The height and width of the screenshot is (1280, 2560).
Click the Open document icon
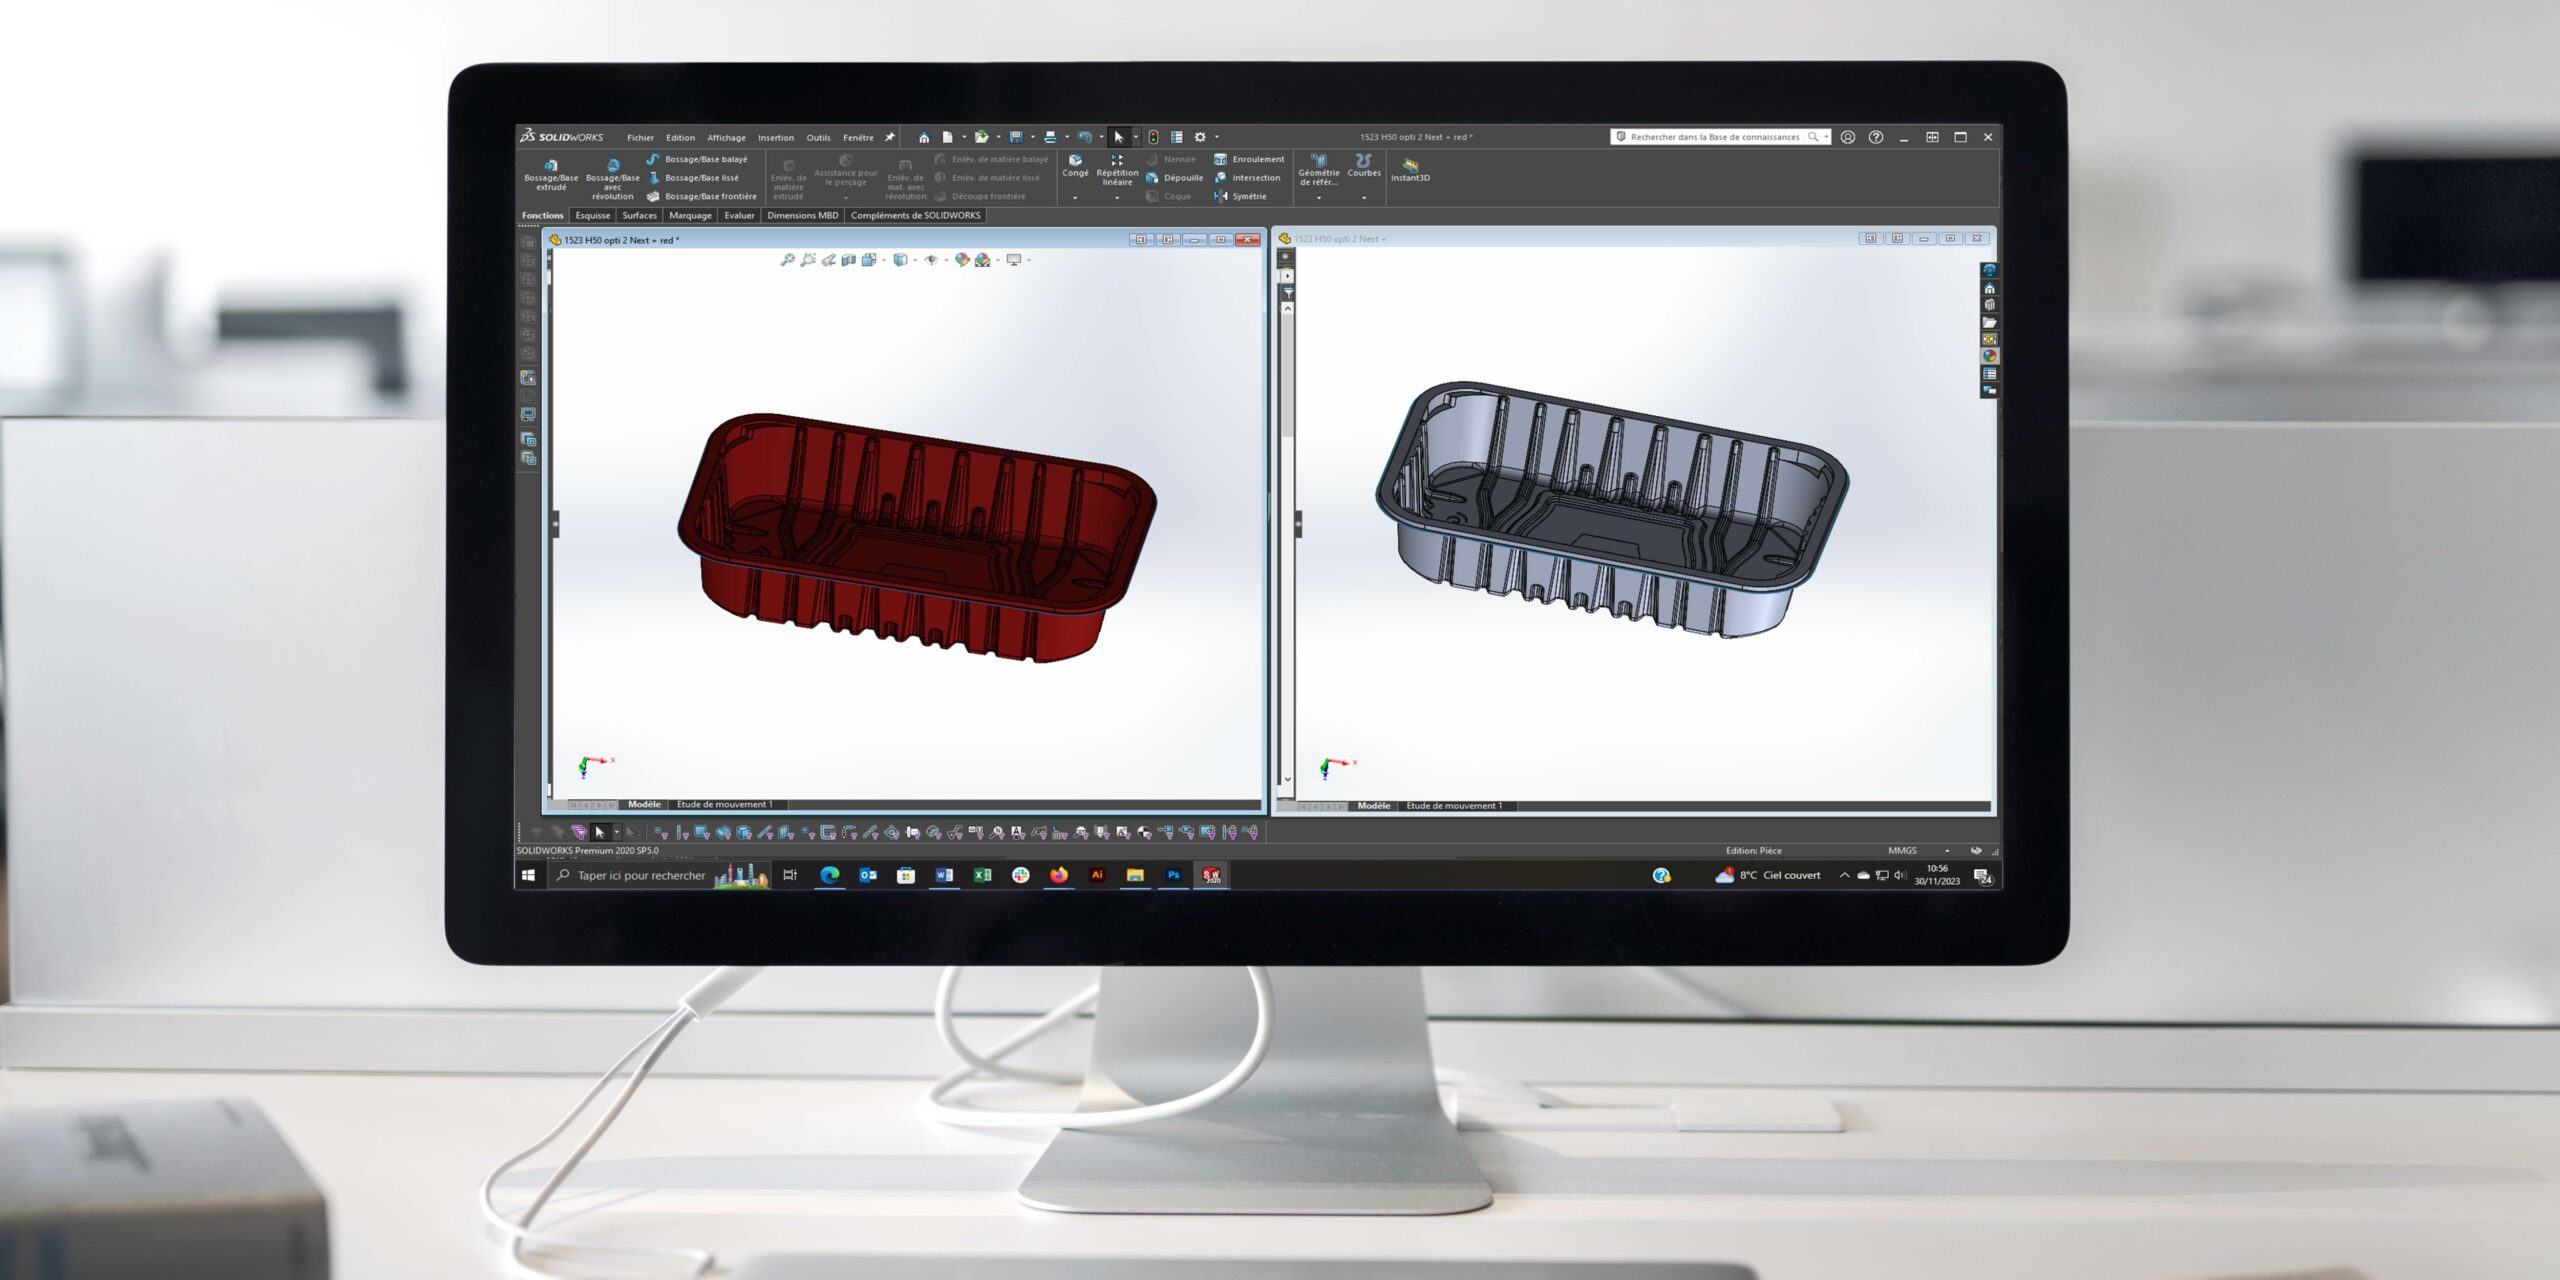tap(981, 137)
